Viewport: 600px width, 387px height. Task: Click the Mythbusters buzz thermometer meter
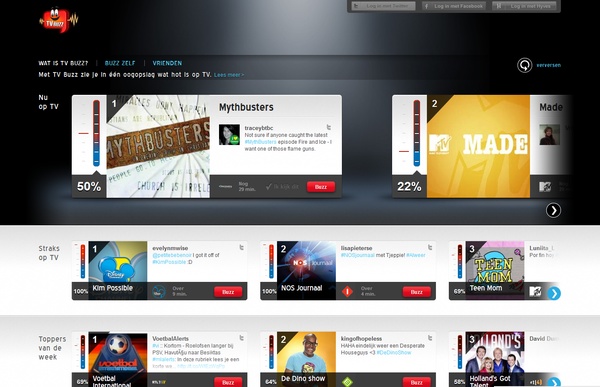pos(96,133)
